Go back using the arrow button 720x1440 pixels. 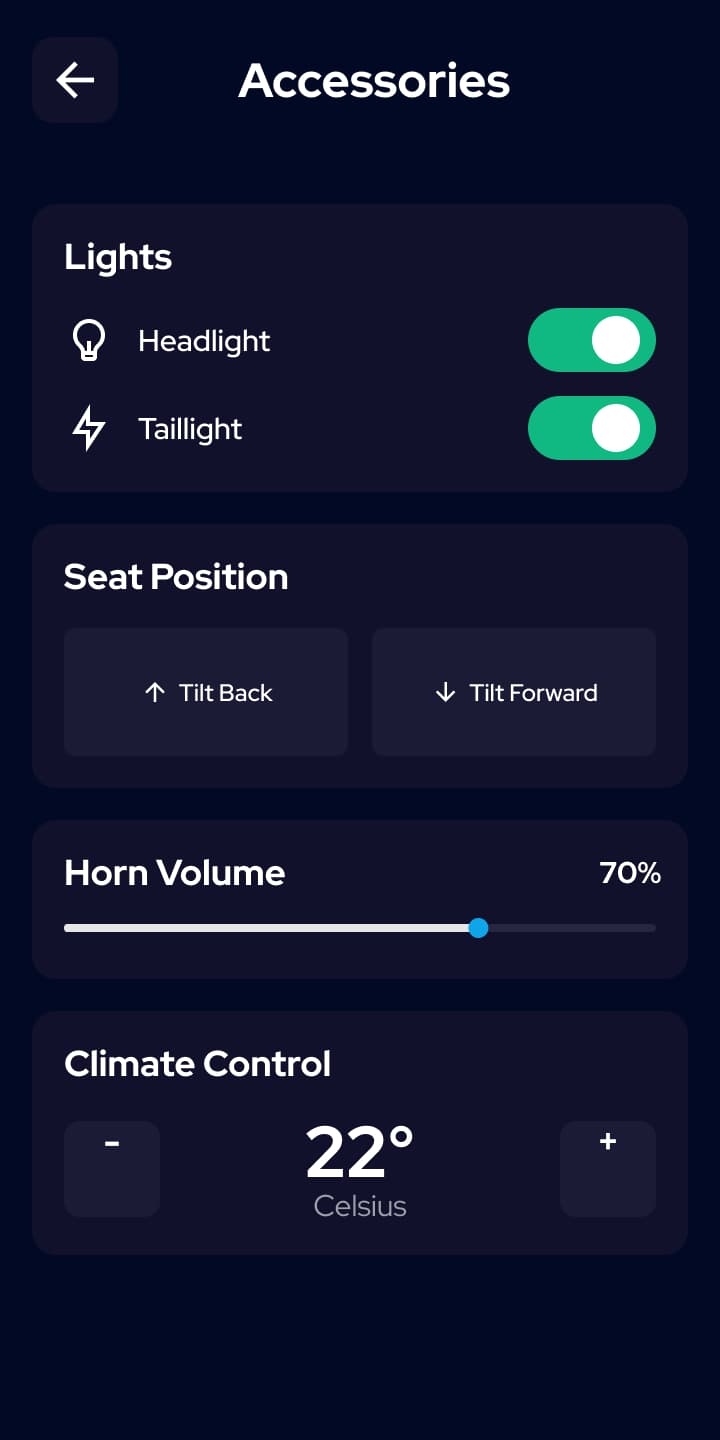tap(75, 80)
